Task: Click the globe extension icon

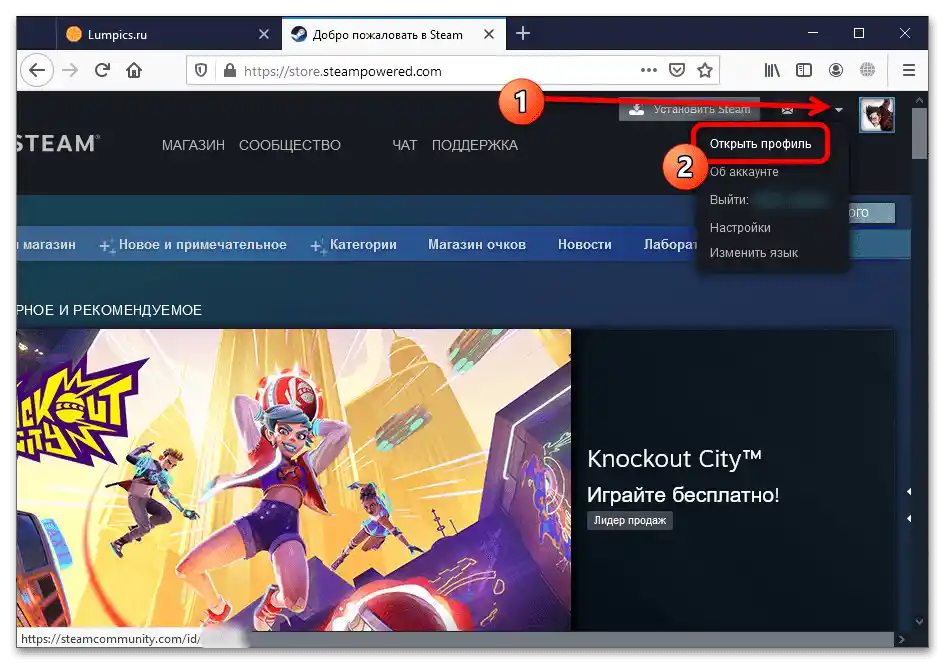Action: [x=867, y=70]
